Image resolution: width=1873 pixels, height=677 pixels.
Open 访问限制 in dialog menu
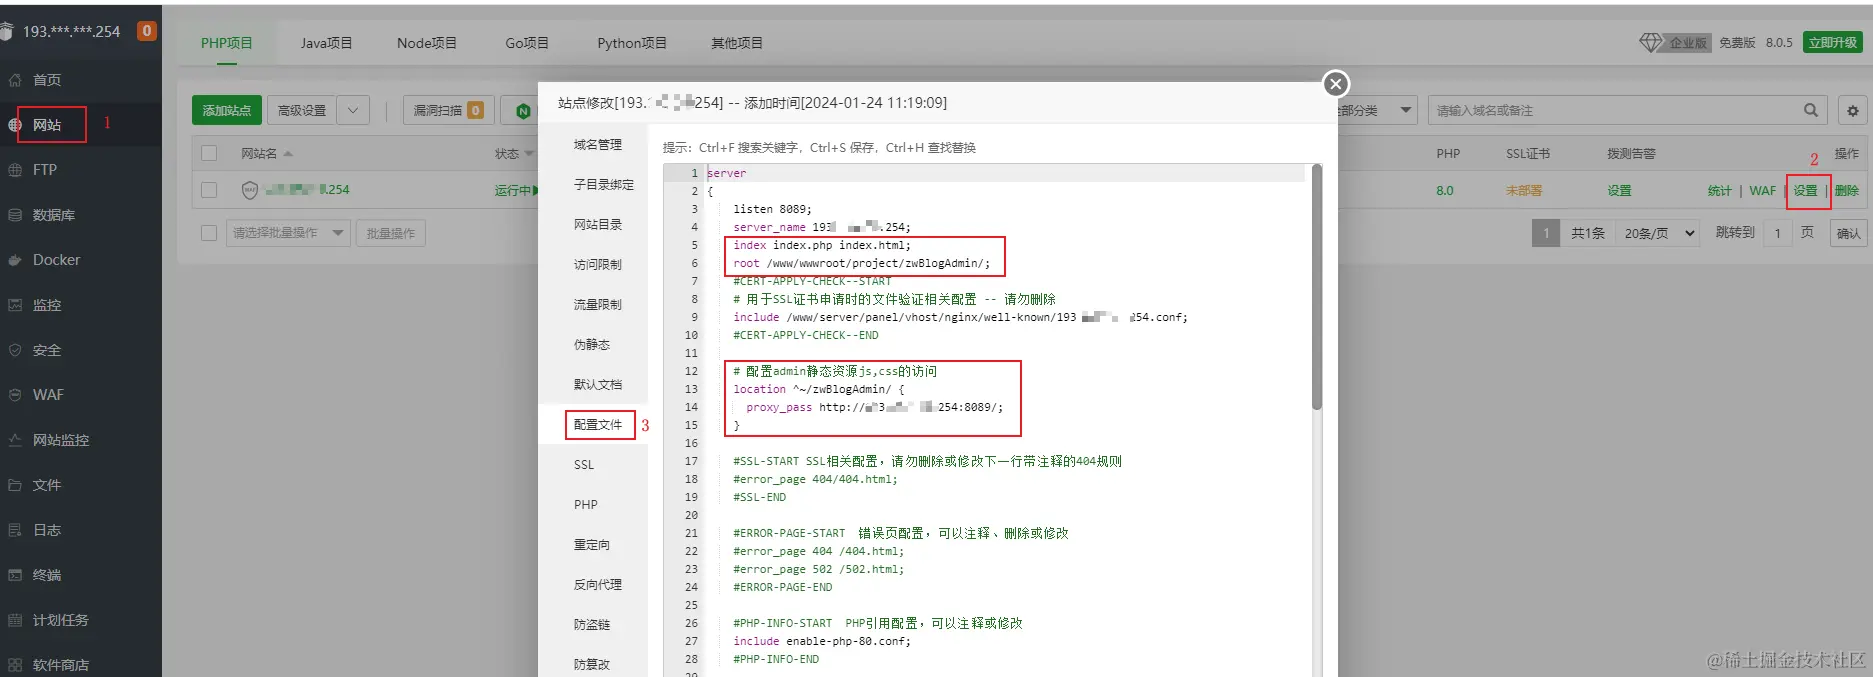[x=597, y=265]
